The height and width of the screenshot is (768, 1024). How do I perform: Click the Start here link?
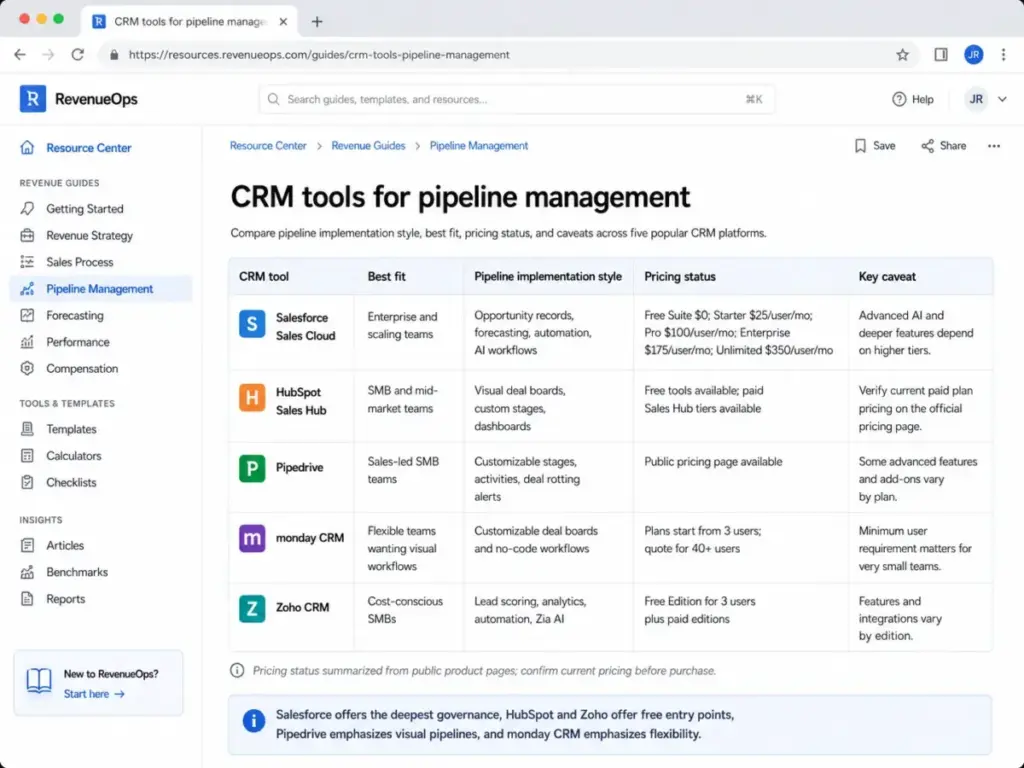click(x=94, y=694)
